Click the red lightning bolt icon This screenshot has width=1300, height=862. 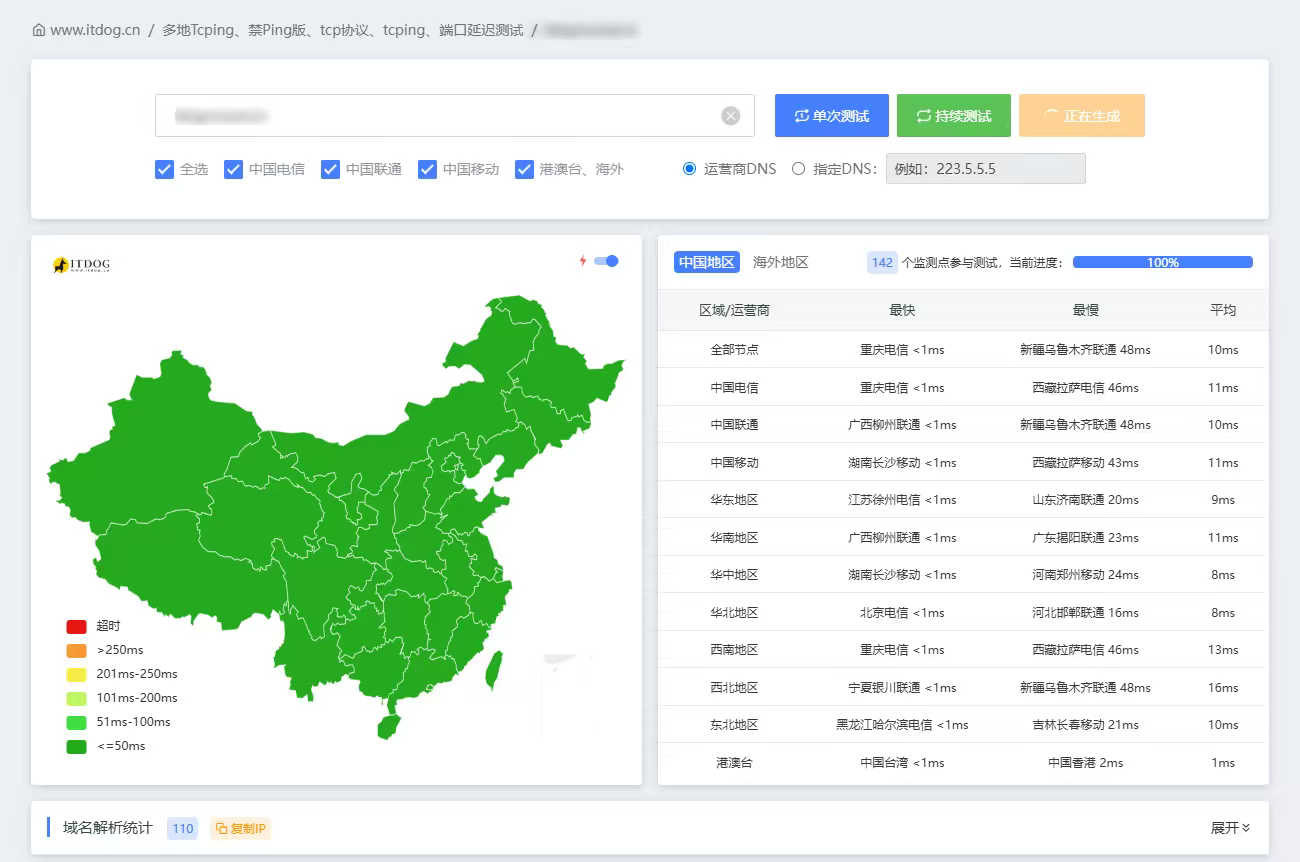click(x=583, y=261)
